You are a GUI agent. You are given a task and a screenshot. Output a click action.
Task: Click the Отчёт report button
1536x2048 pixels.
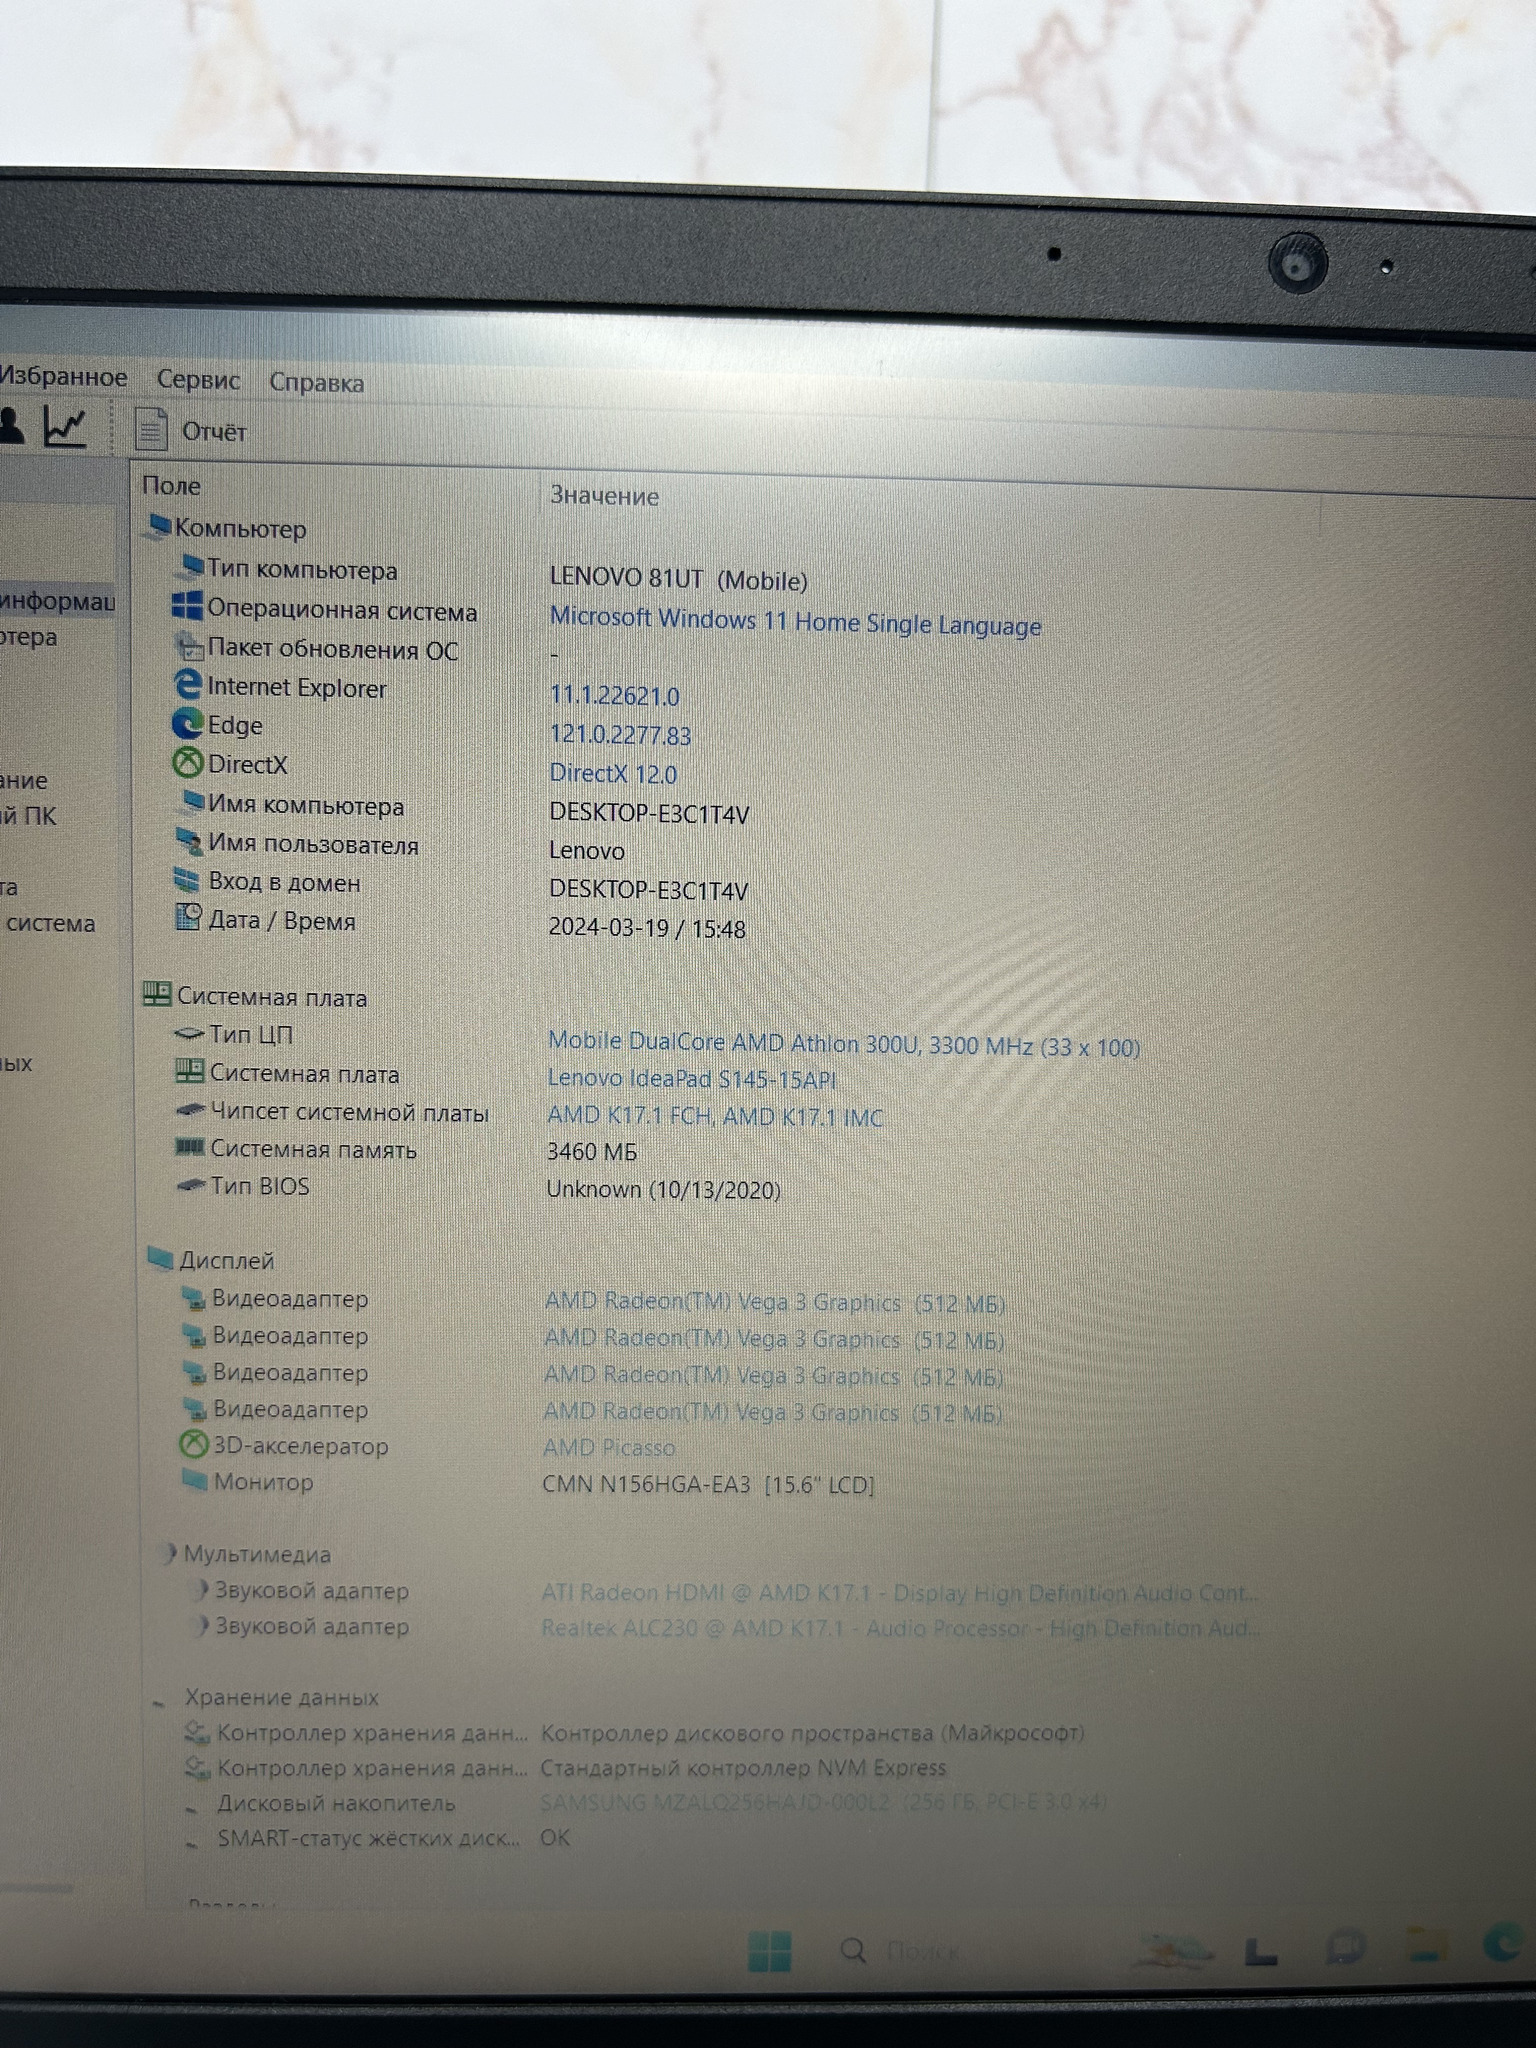pos(192,431)
